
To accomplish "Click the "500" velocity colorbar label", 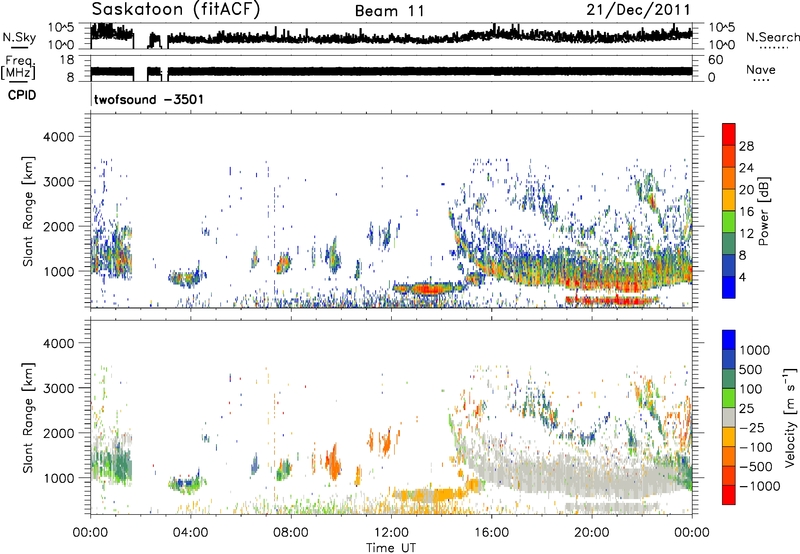I will pos(750,369).
